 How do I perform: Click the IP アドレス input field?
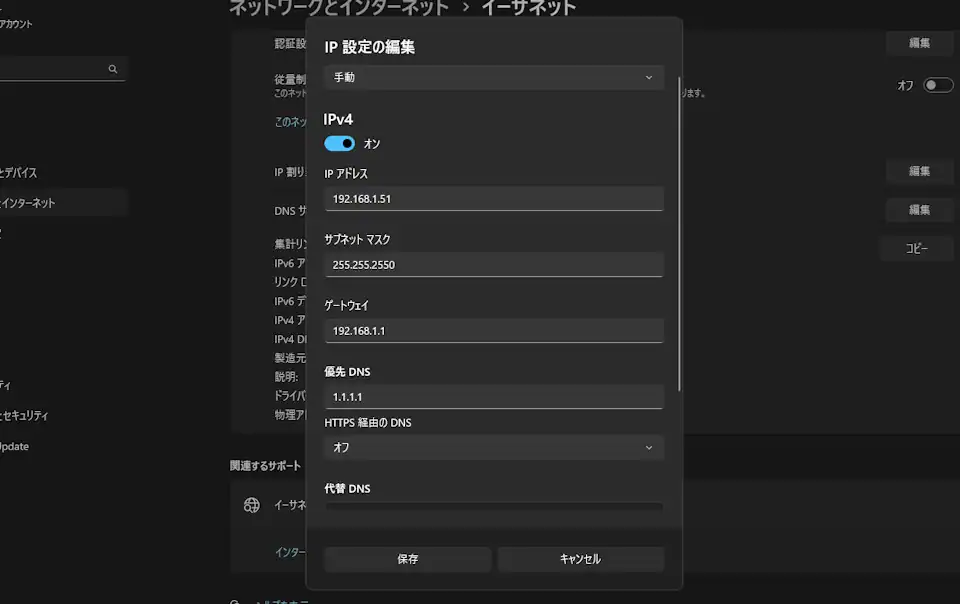coord(494,198)
